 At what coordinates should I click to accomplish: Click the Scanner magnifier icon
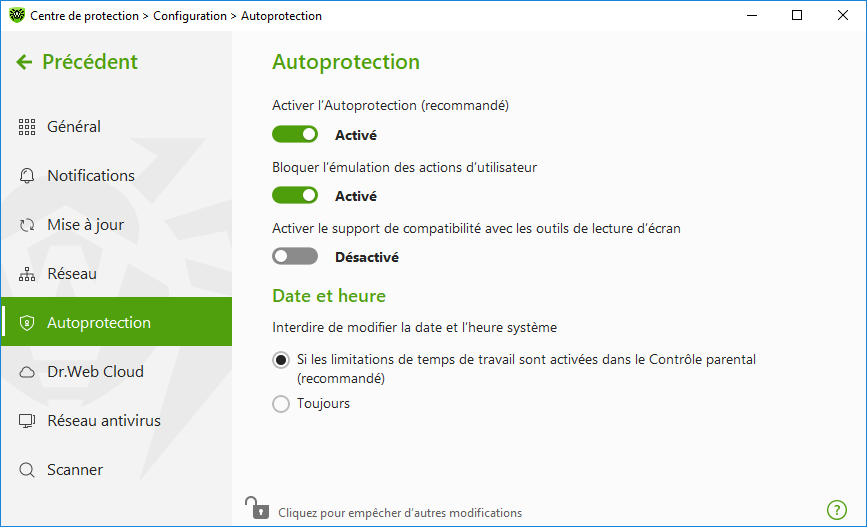(x=27, y=470)
